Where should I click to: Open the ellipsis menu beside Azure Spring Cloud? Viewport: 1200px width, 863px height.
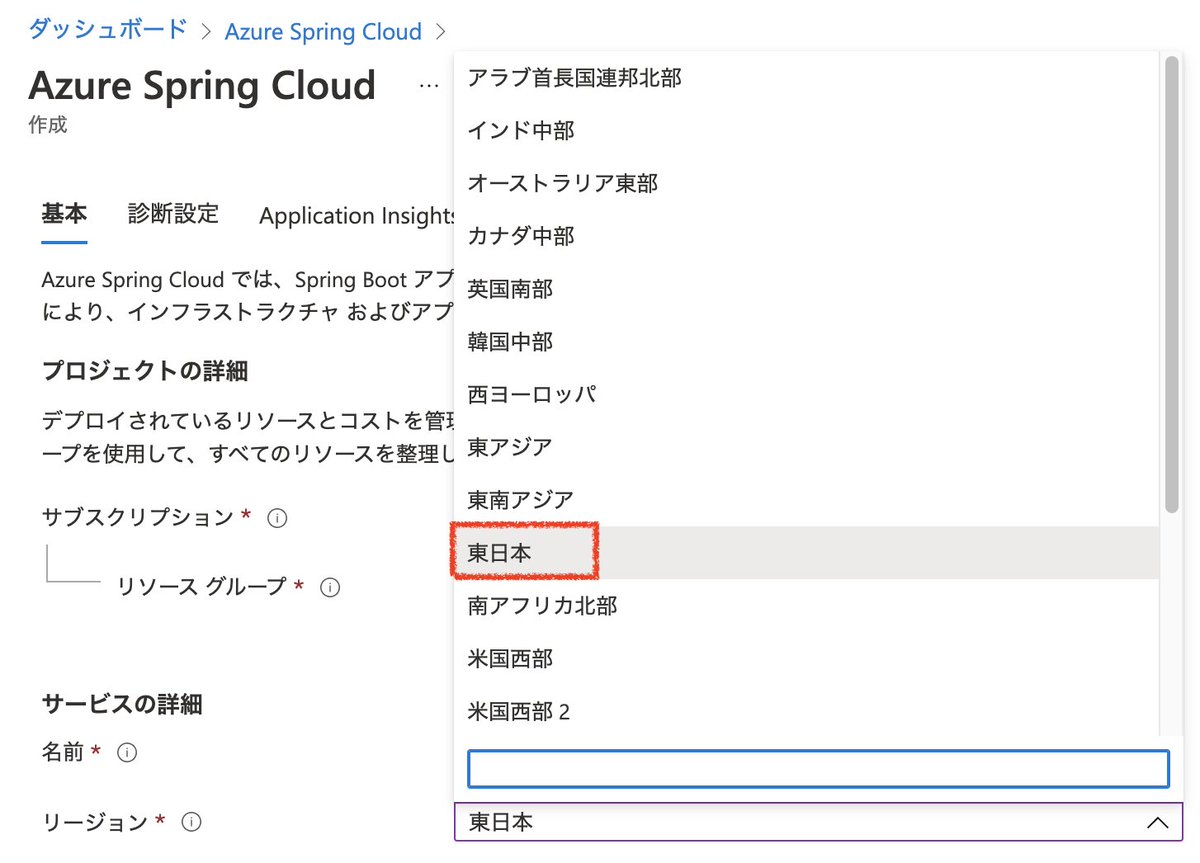pyautogui.click(x=429, y=87)
